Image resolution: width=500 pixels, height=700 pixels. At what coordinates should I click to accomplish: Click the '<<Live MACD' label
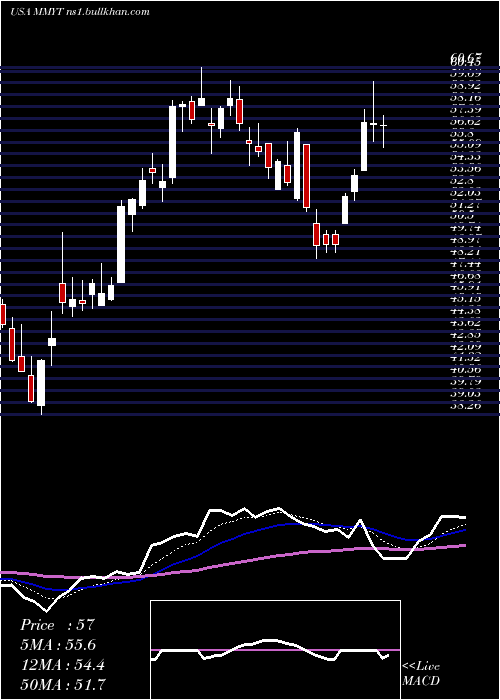click(421, 674)
